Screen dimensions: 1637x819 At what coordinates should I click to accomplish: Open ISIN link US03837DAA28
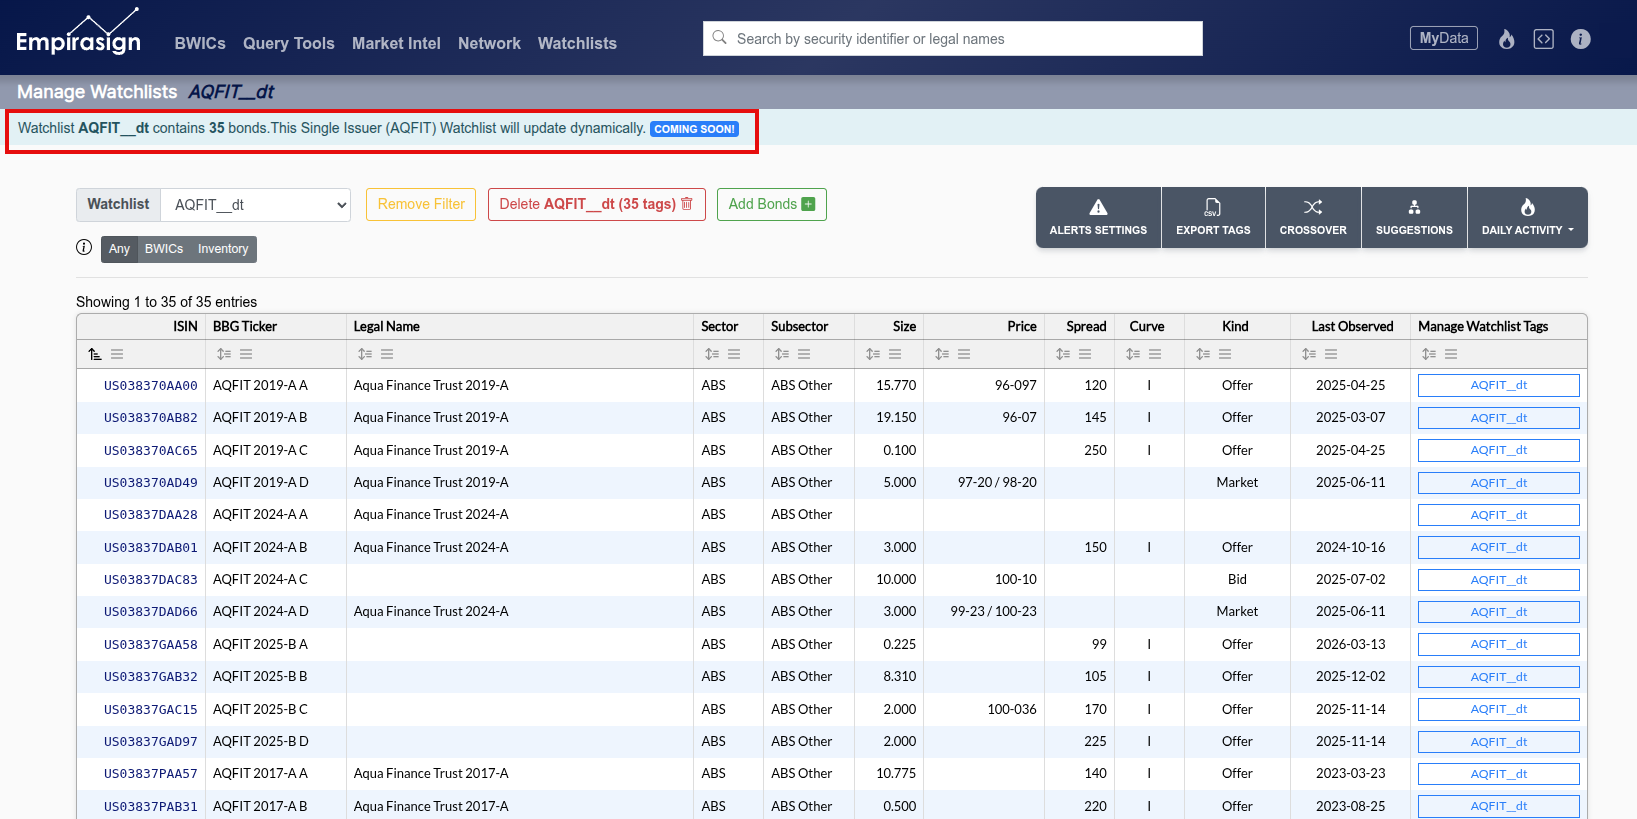[x=151, y=515]
